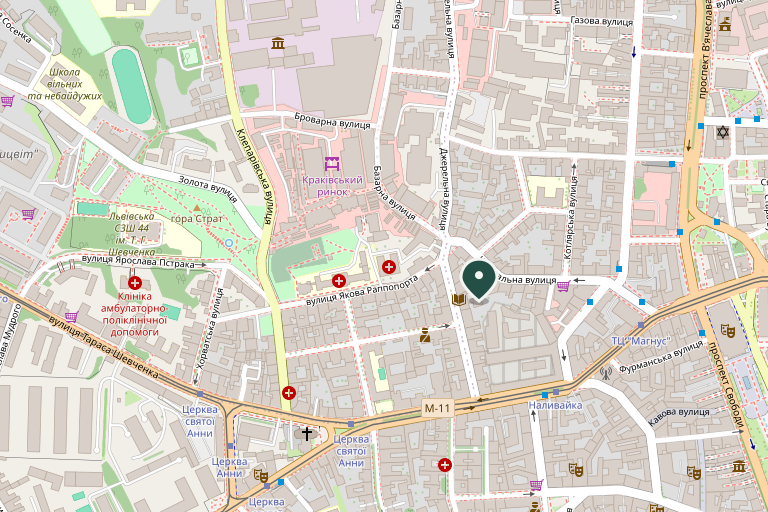Open the brown building icon at top right
Screen dimensions: 768x512
(x=725, y=24)
